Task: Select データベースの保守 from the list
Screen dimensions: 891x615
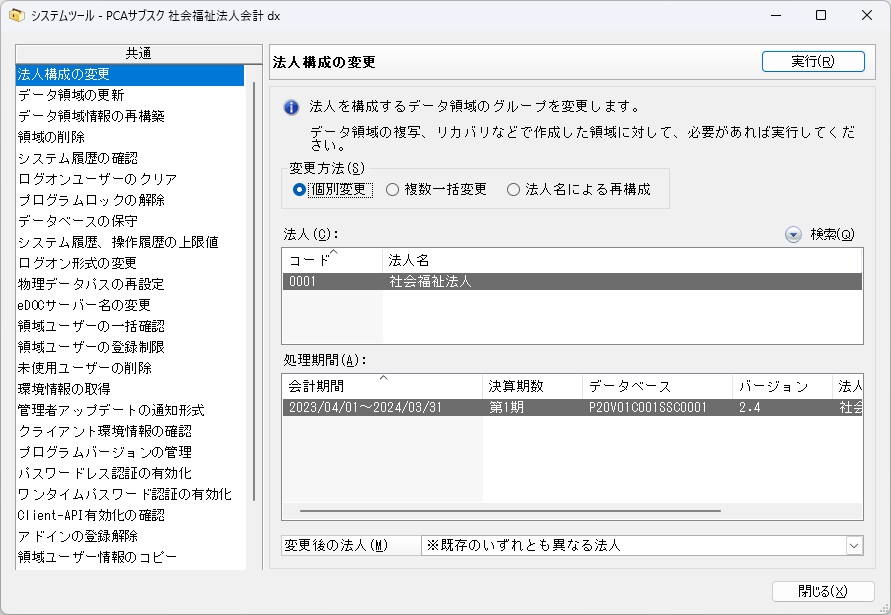Action: point(78,221)
